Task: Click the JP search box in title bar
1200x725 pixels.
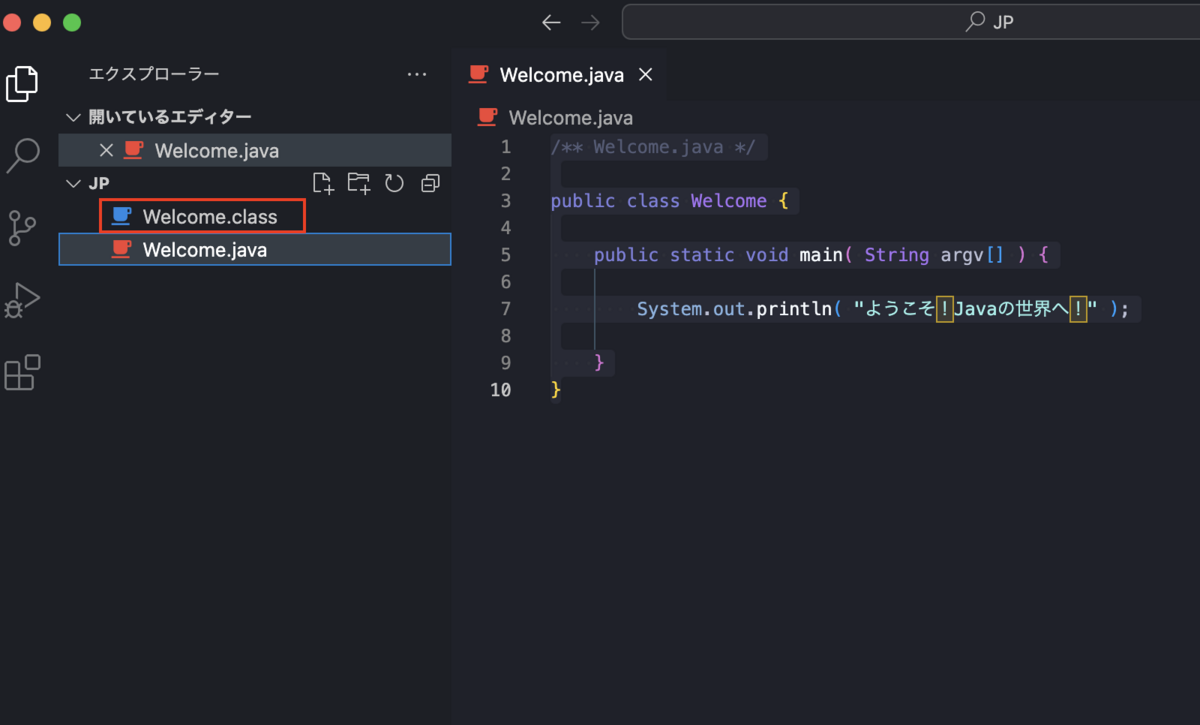Action: point(911,22)
